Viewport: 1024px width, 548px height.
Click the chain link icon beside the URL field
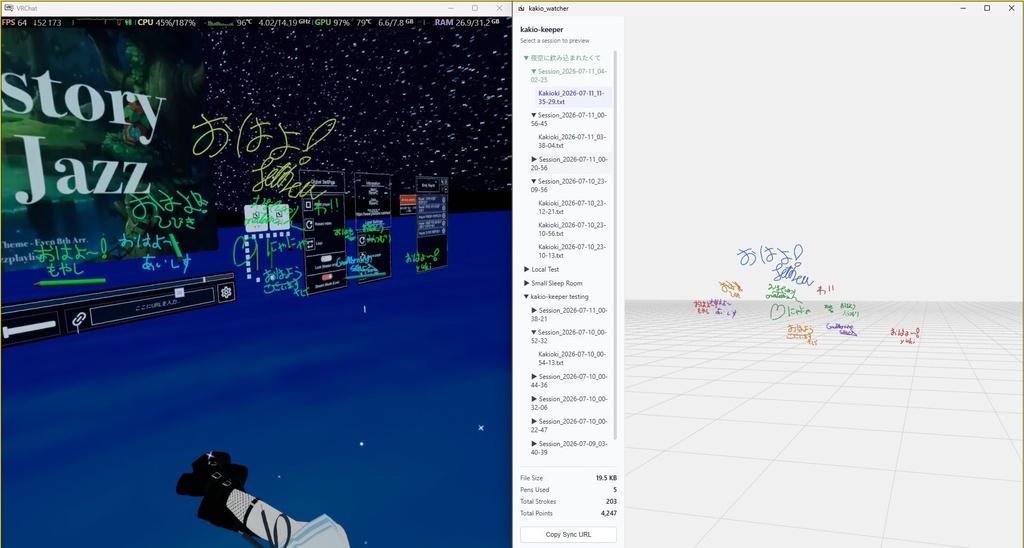(x=79, y=319)
